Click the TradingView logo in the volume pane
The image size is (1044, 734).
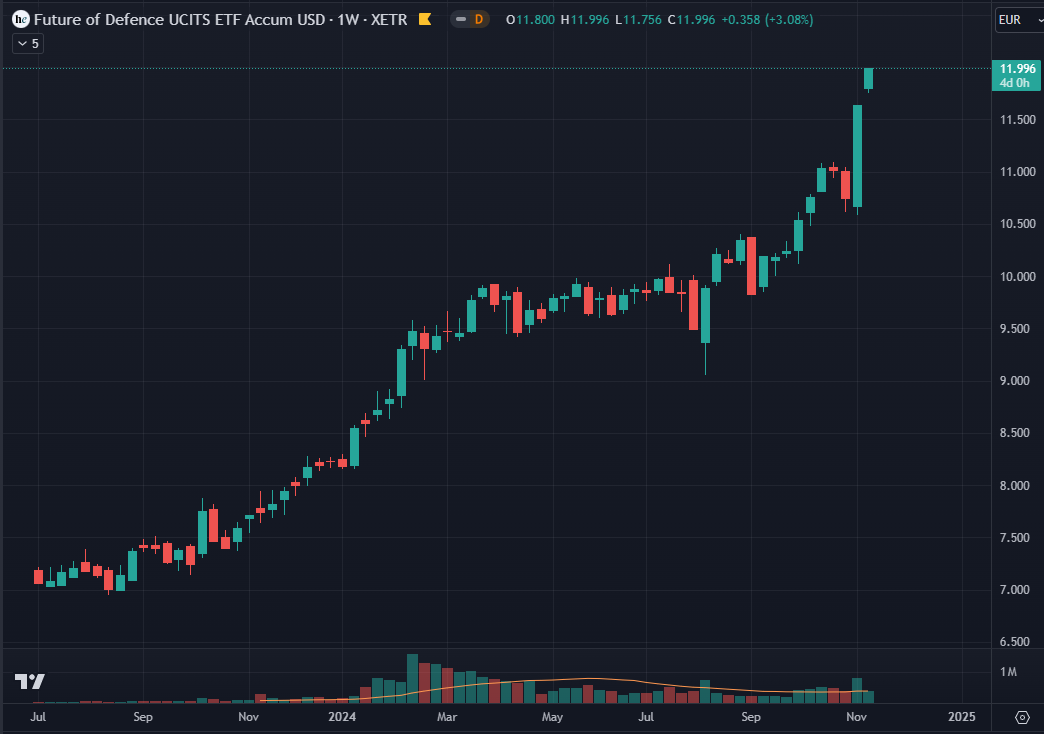(29, 681)
